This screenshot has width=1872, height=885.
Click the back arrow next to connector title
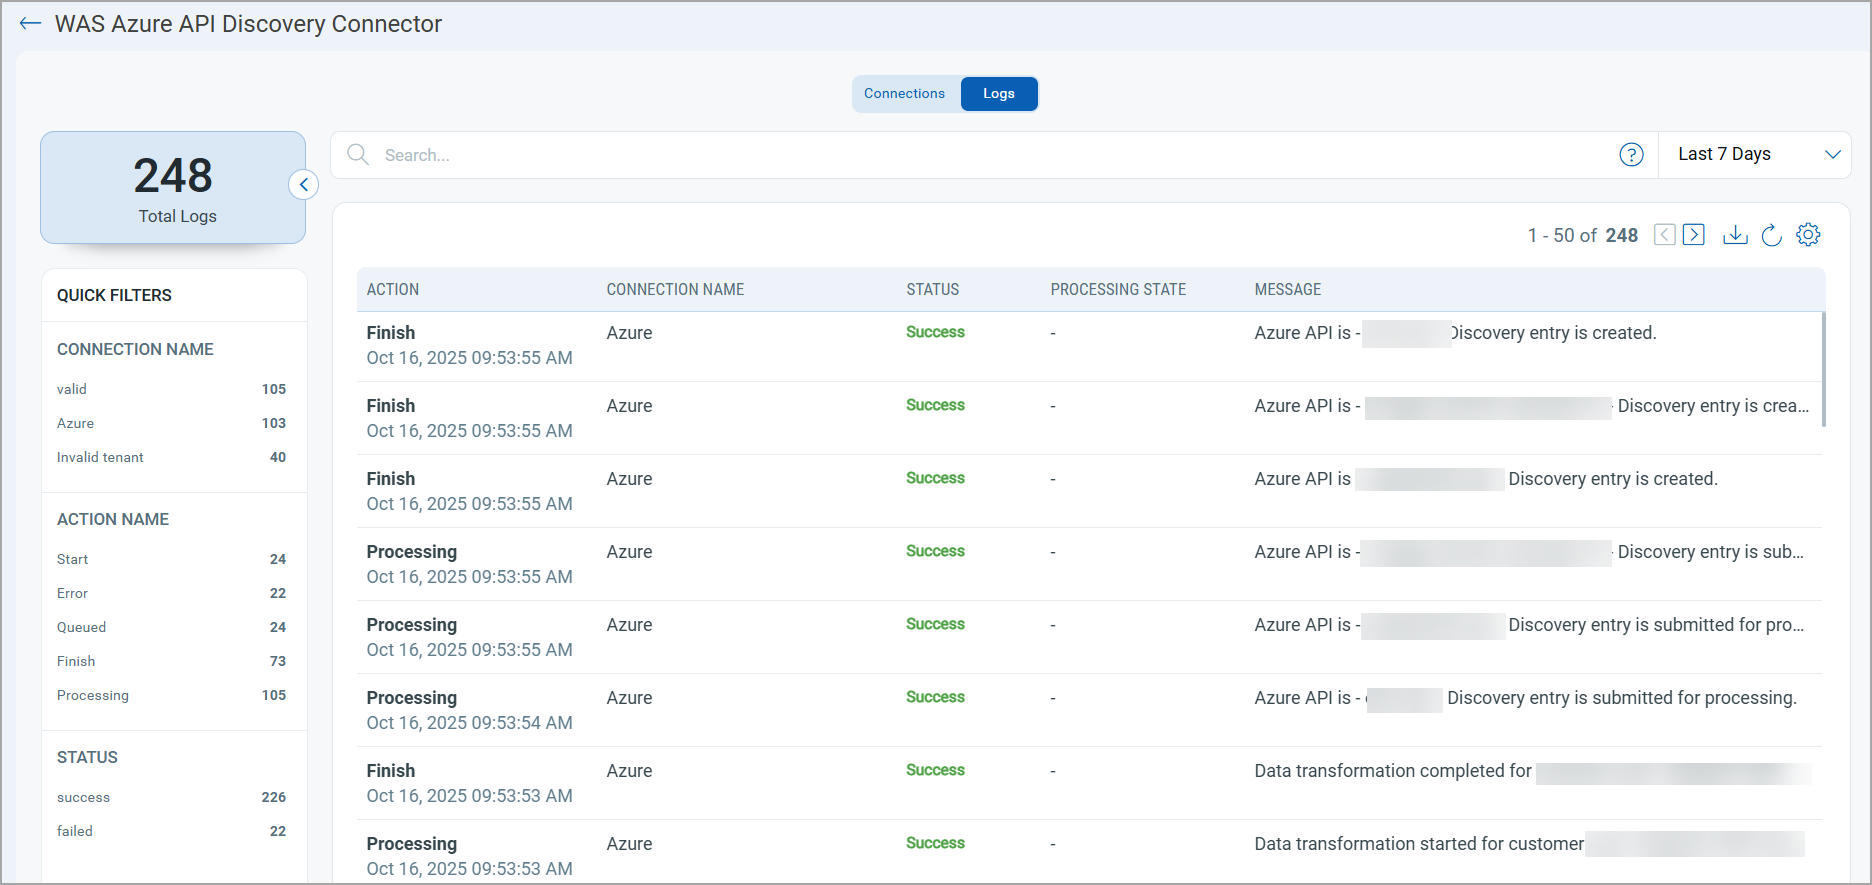point(30,24)
